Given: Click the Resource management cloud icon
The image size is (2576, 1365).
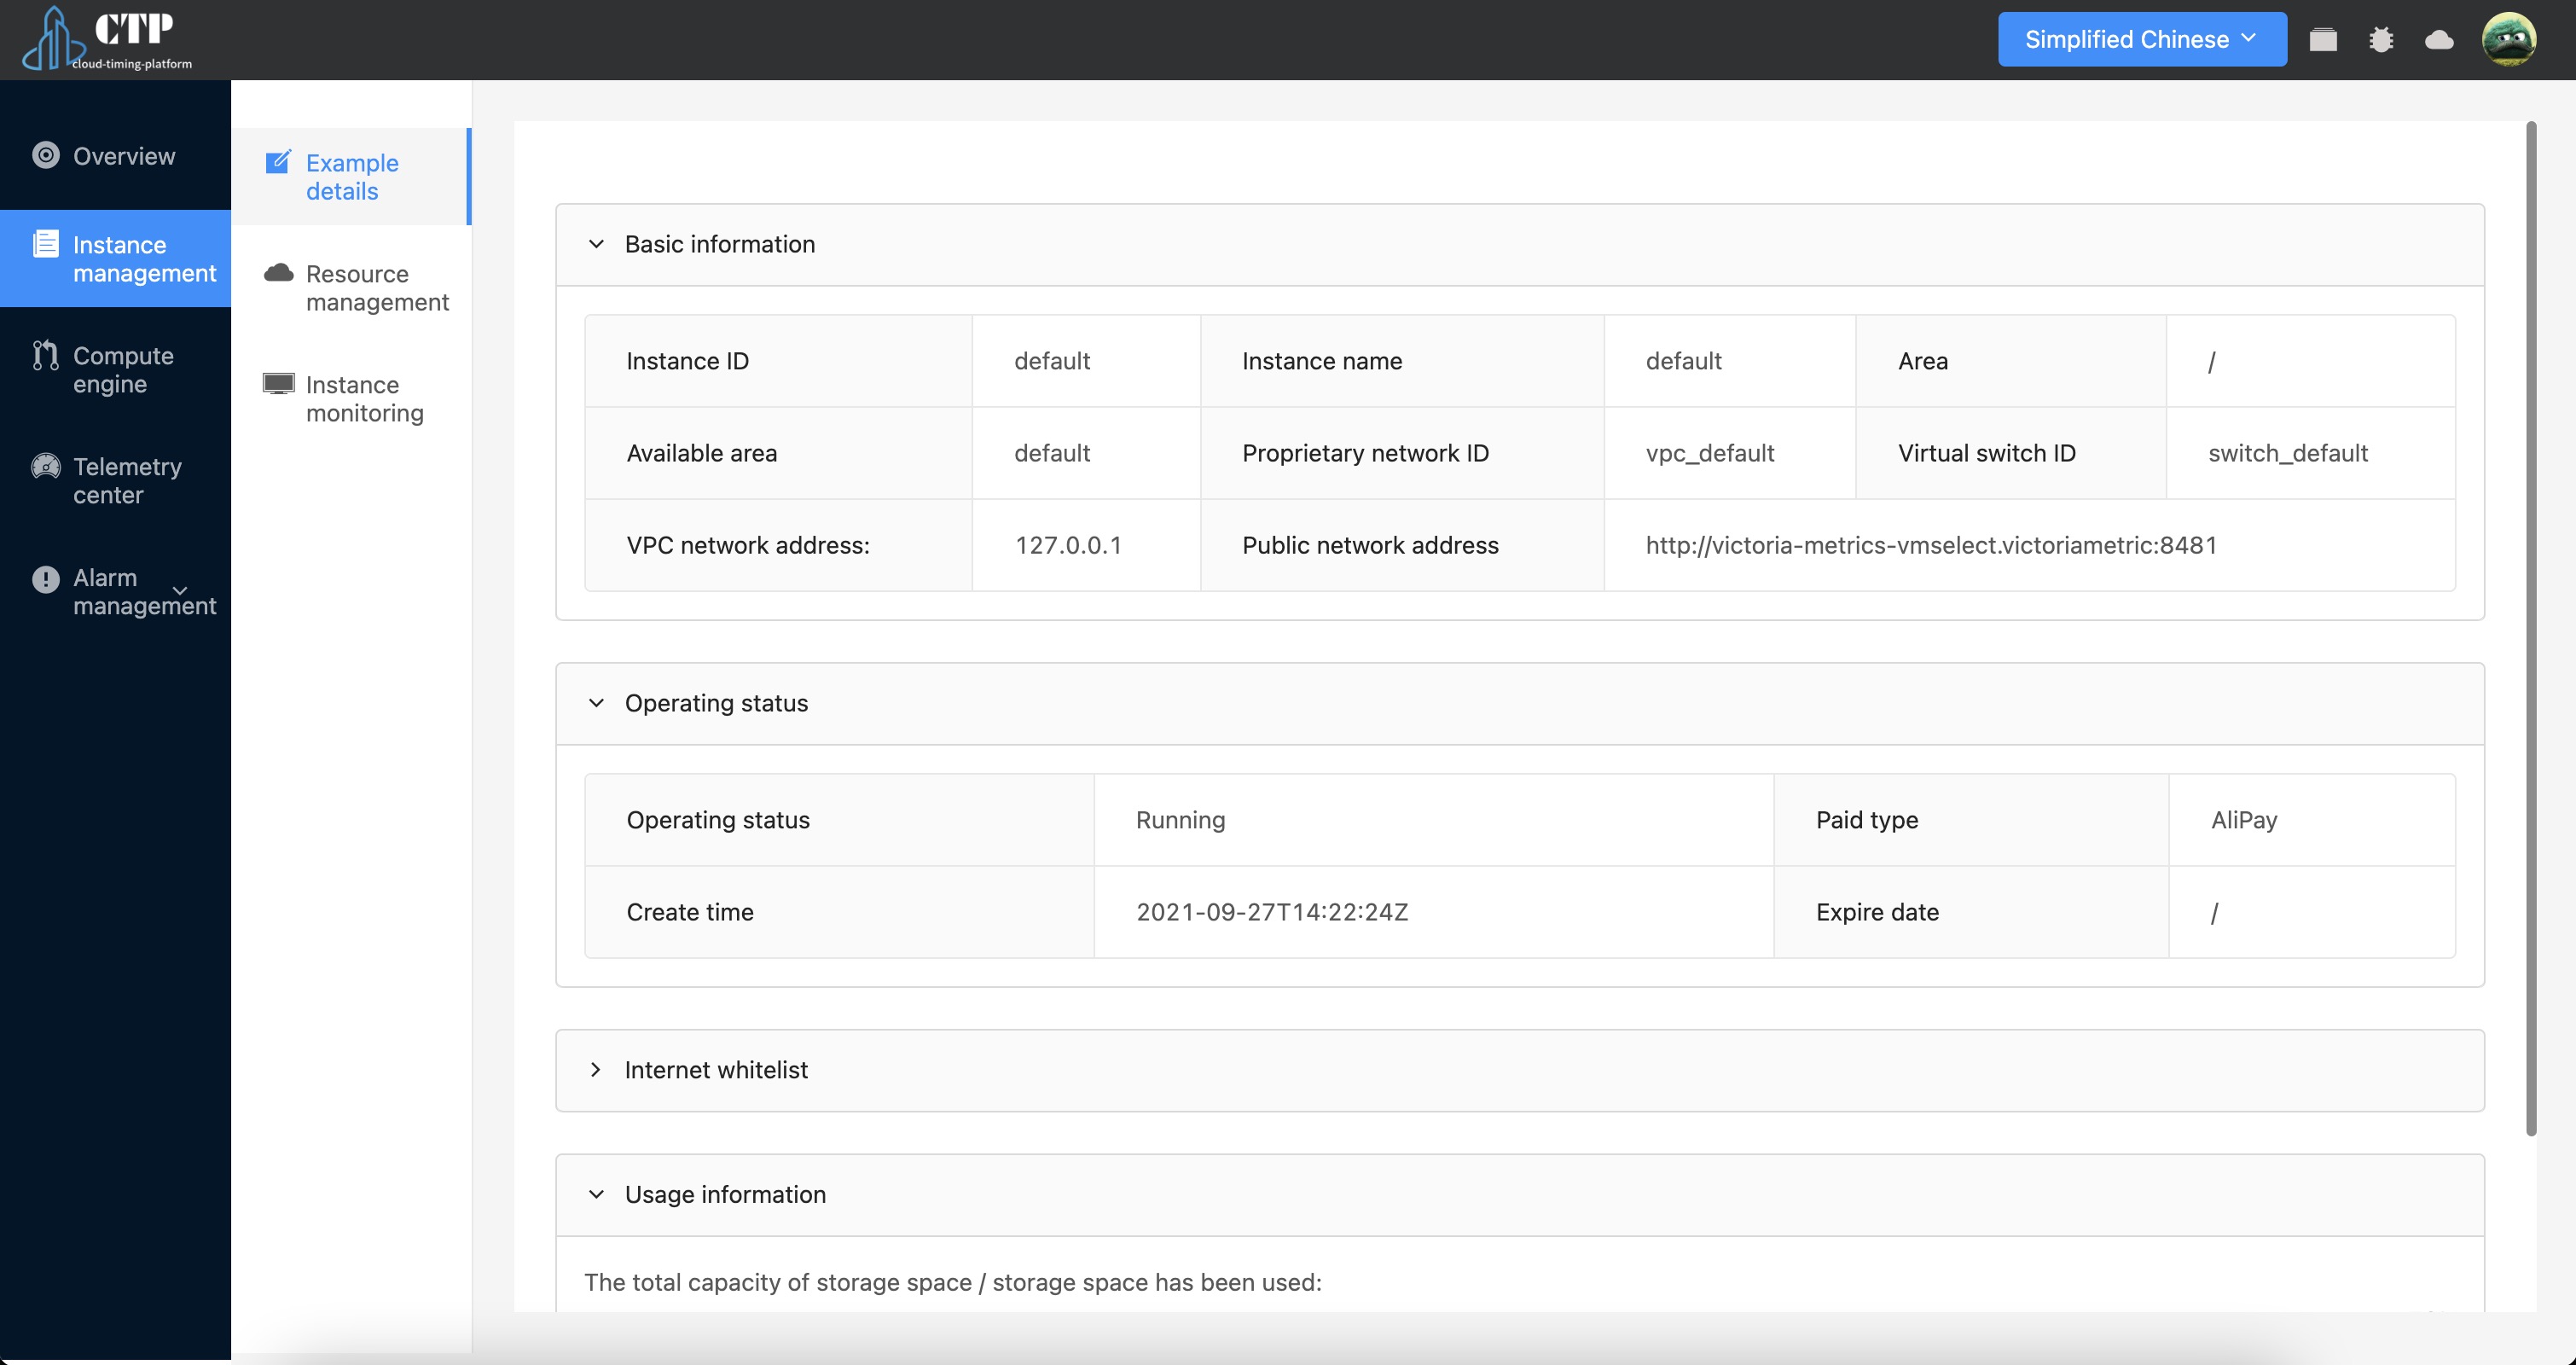Looking at the screenshot, I should (x=278, y=273).
